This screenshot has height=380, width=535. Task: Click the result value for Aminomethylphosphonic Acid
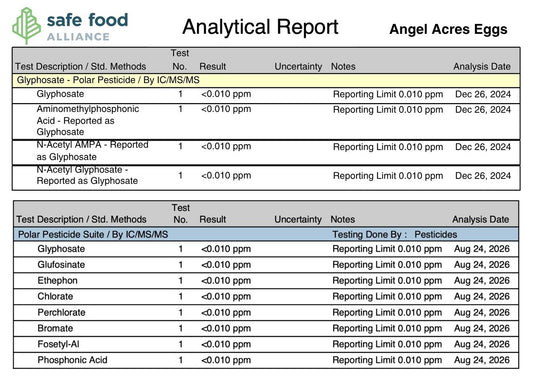226,109
